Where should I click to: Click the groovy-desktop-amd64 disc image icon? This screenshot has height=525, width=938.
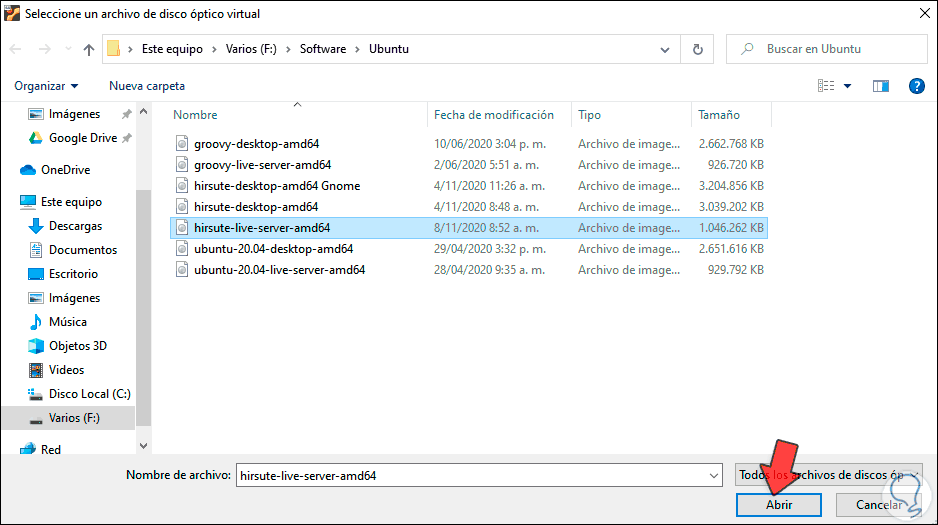tap(182, 144)
